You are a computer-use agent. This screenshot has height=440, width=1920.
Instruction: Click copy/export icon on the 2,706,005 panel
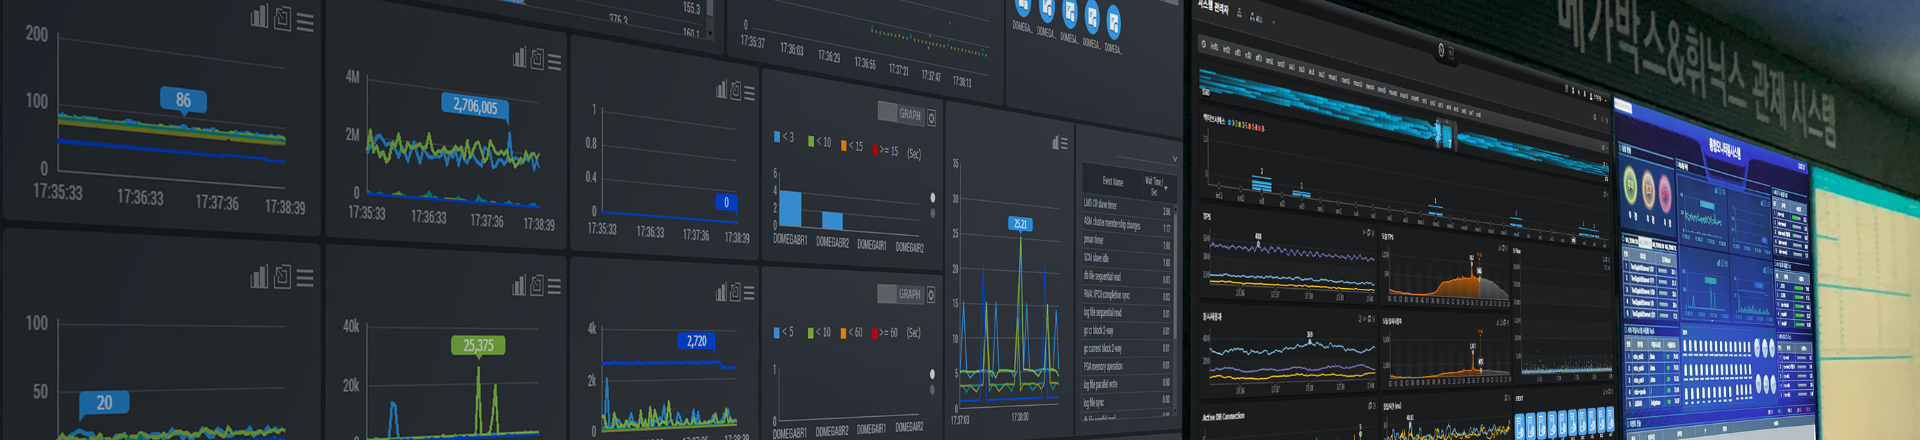[537, 60]
